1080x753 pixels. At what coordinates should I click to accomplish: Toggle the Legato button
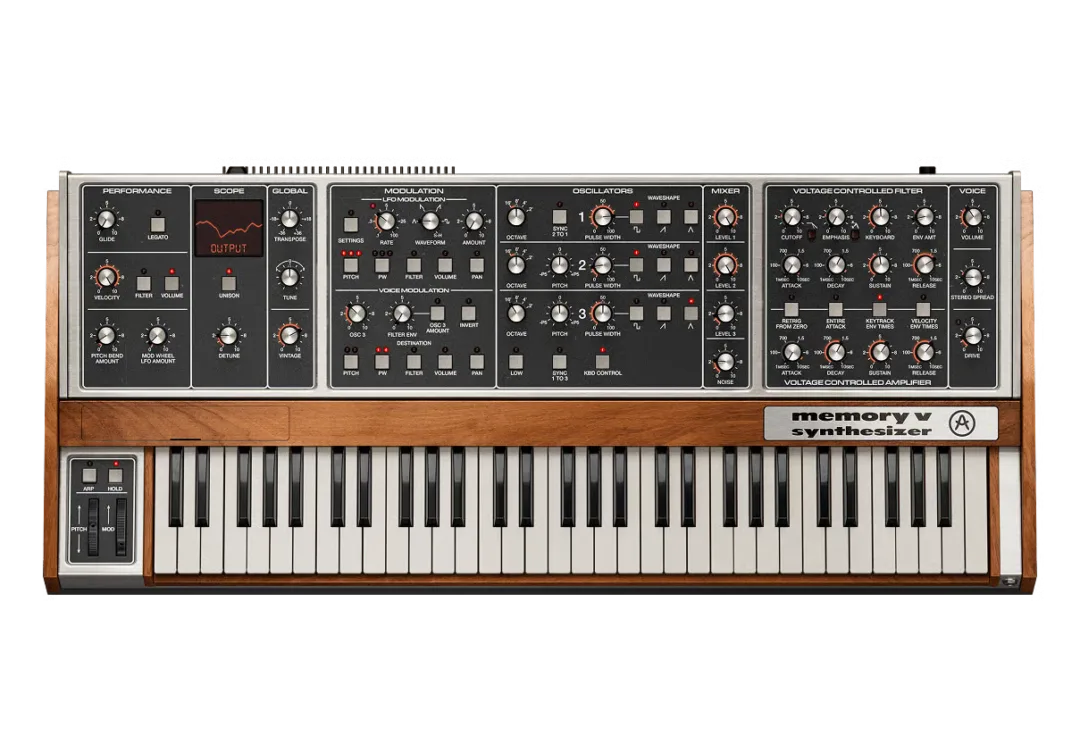tap(158, 224)
